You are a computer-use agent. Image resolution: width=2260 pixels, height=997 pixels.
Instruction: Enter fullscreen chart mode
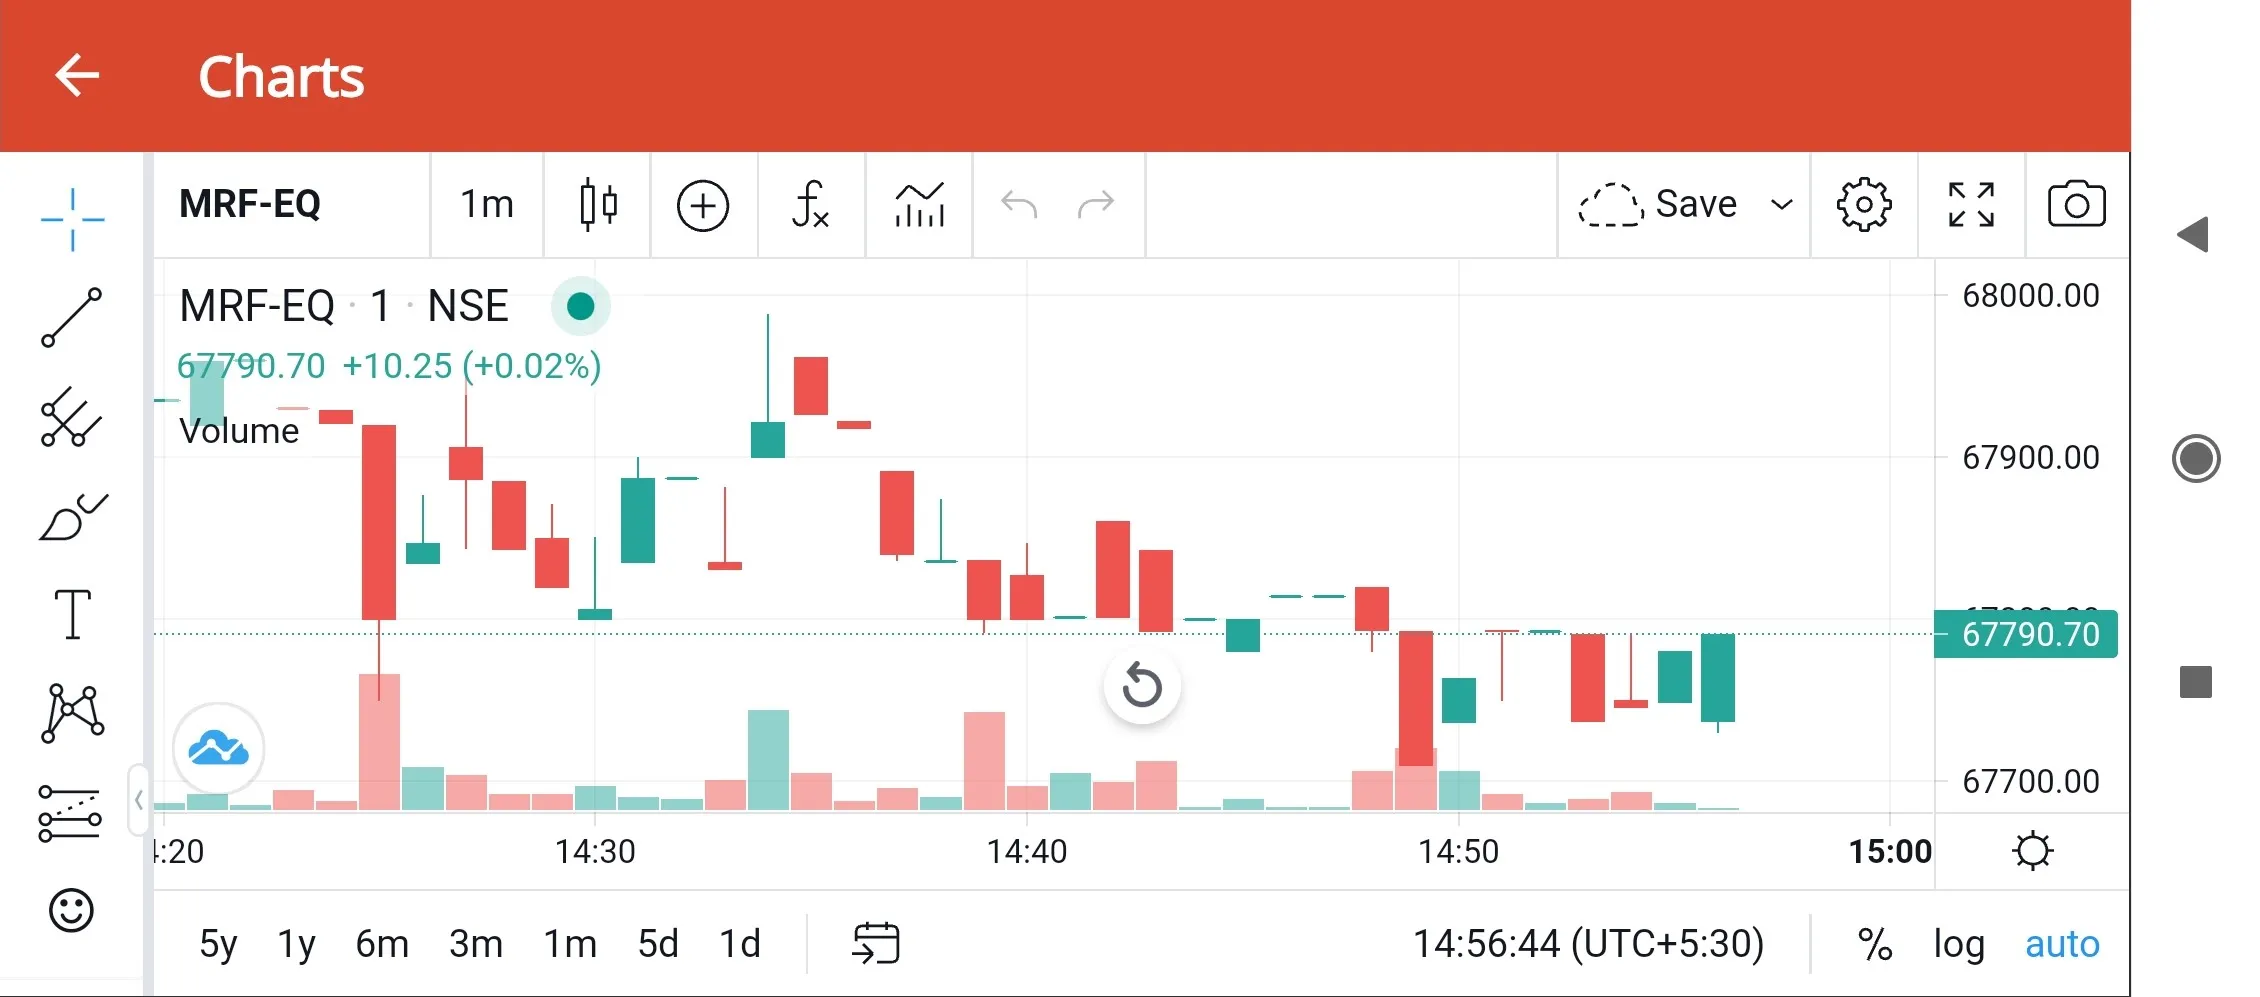click(x=1971, y=205)
